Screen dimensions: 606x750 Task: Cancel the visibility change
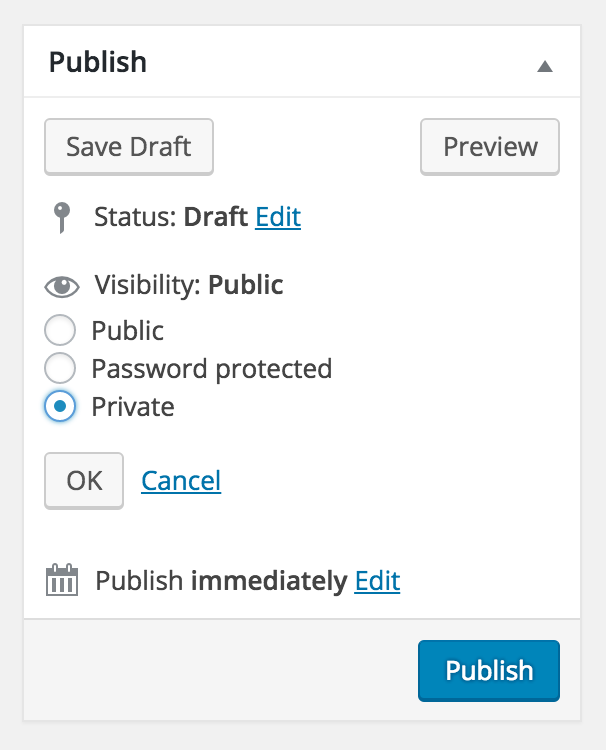[181, 481]
